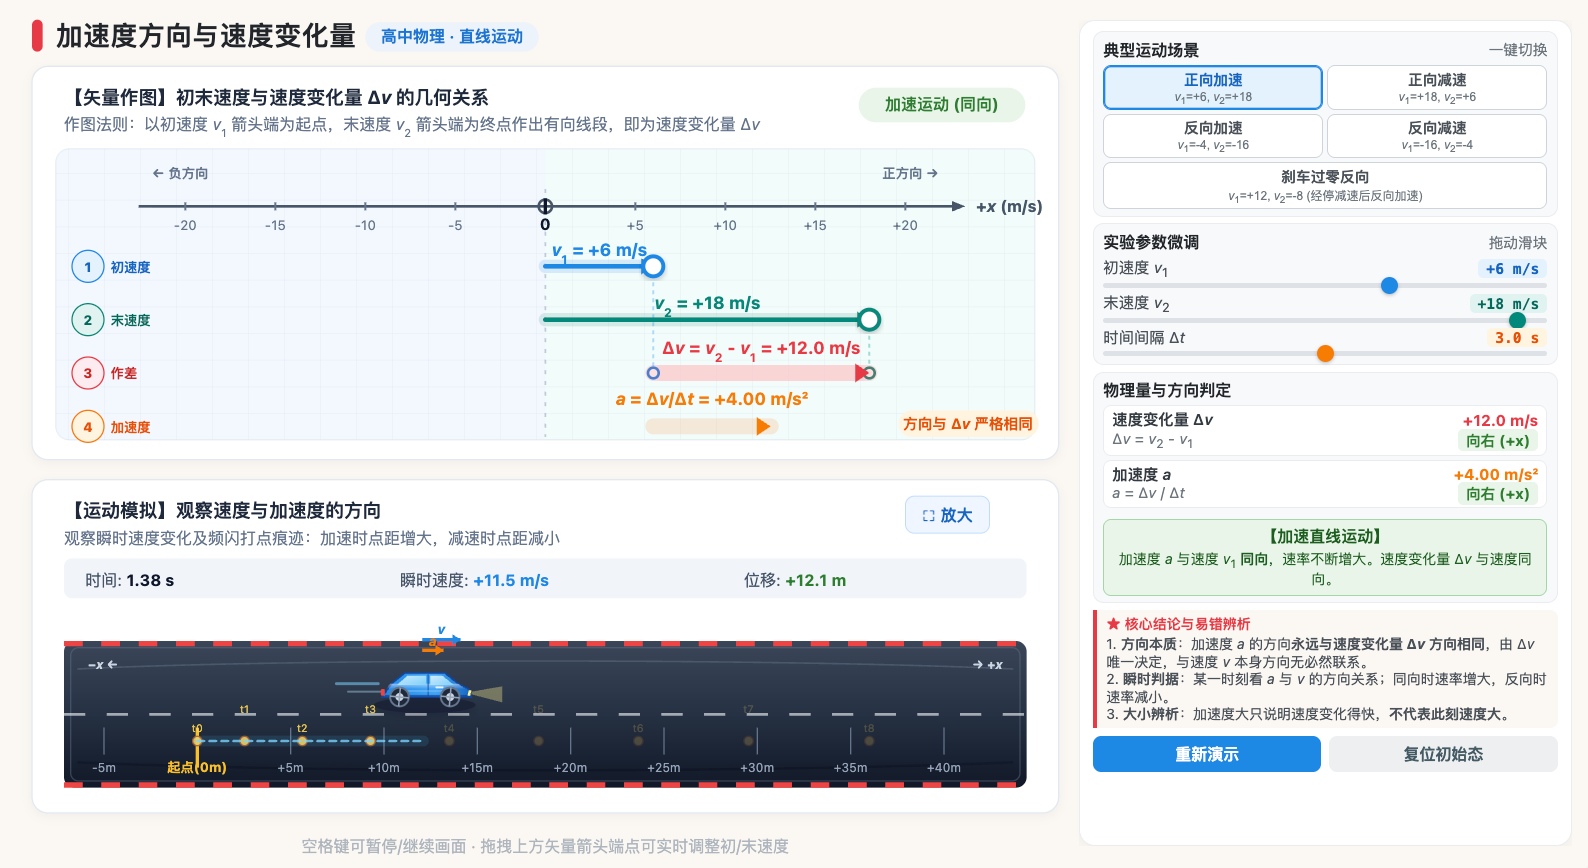Click the a = Δv/Δt = +4.00 m/s² formula
The height and width of the screenshot is (868, 1588).
pyautogui.click(x=712, y=399)
